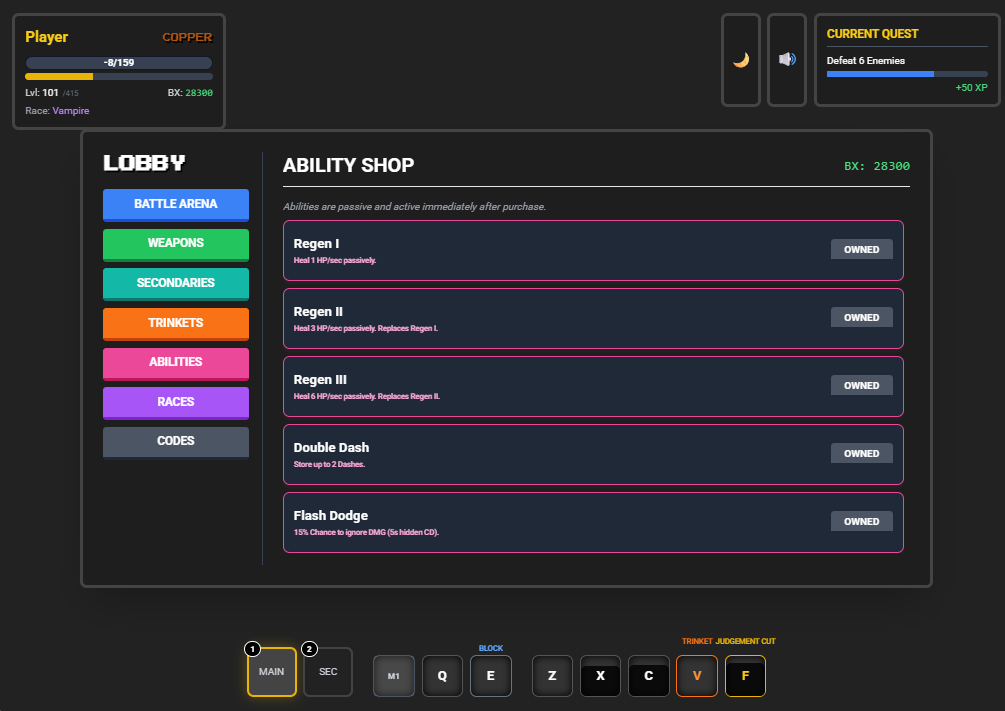Click the LOBBY heading
The height and width of the screenshot is (711, 1005).
click(x=145, y=163)
